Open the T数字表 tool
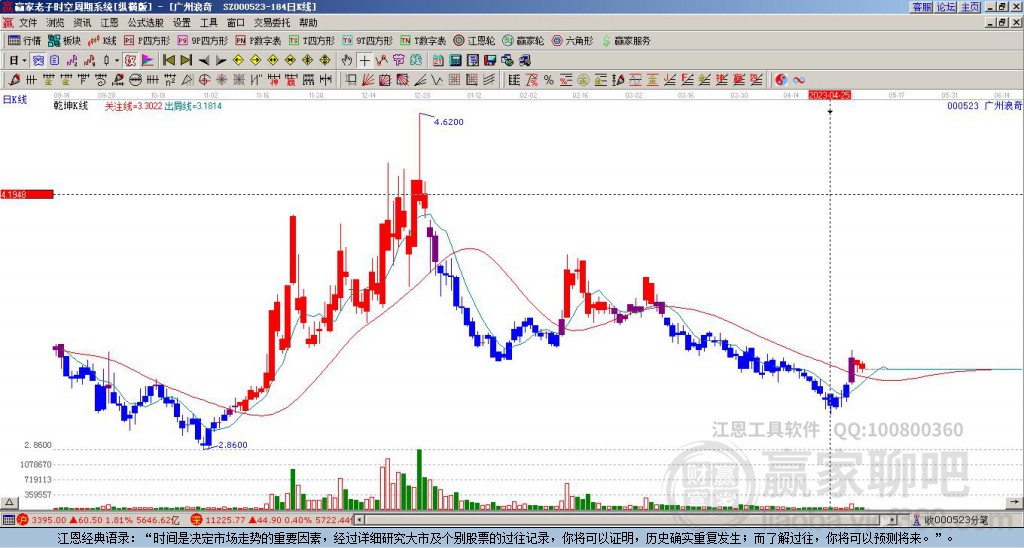 point(423,40)
